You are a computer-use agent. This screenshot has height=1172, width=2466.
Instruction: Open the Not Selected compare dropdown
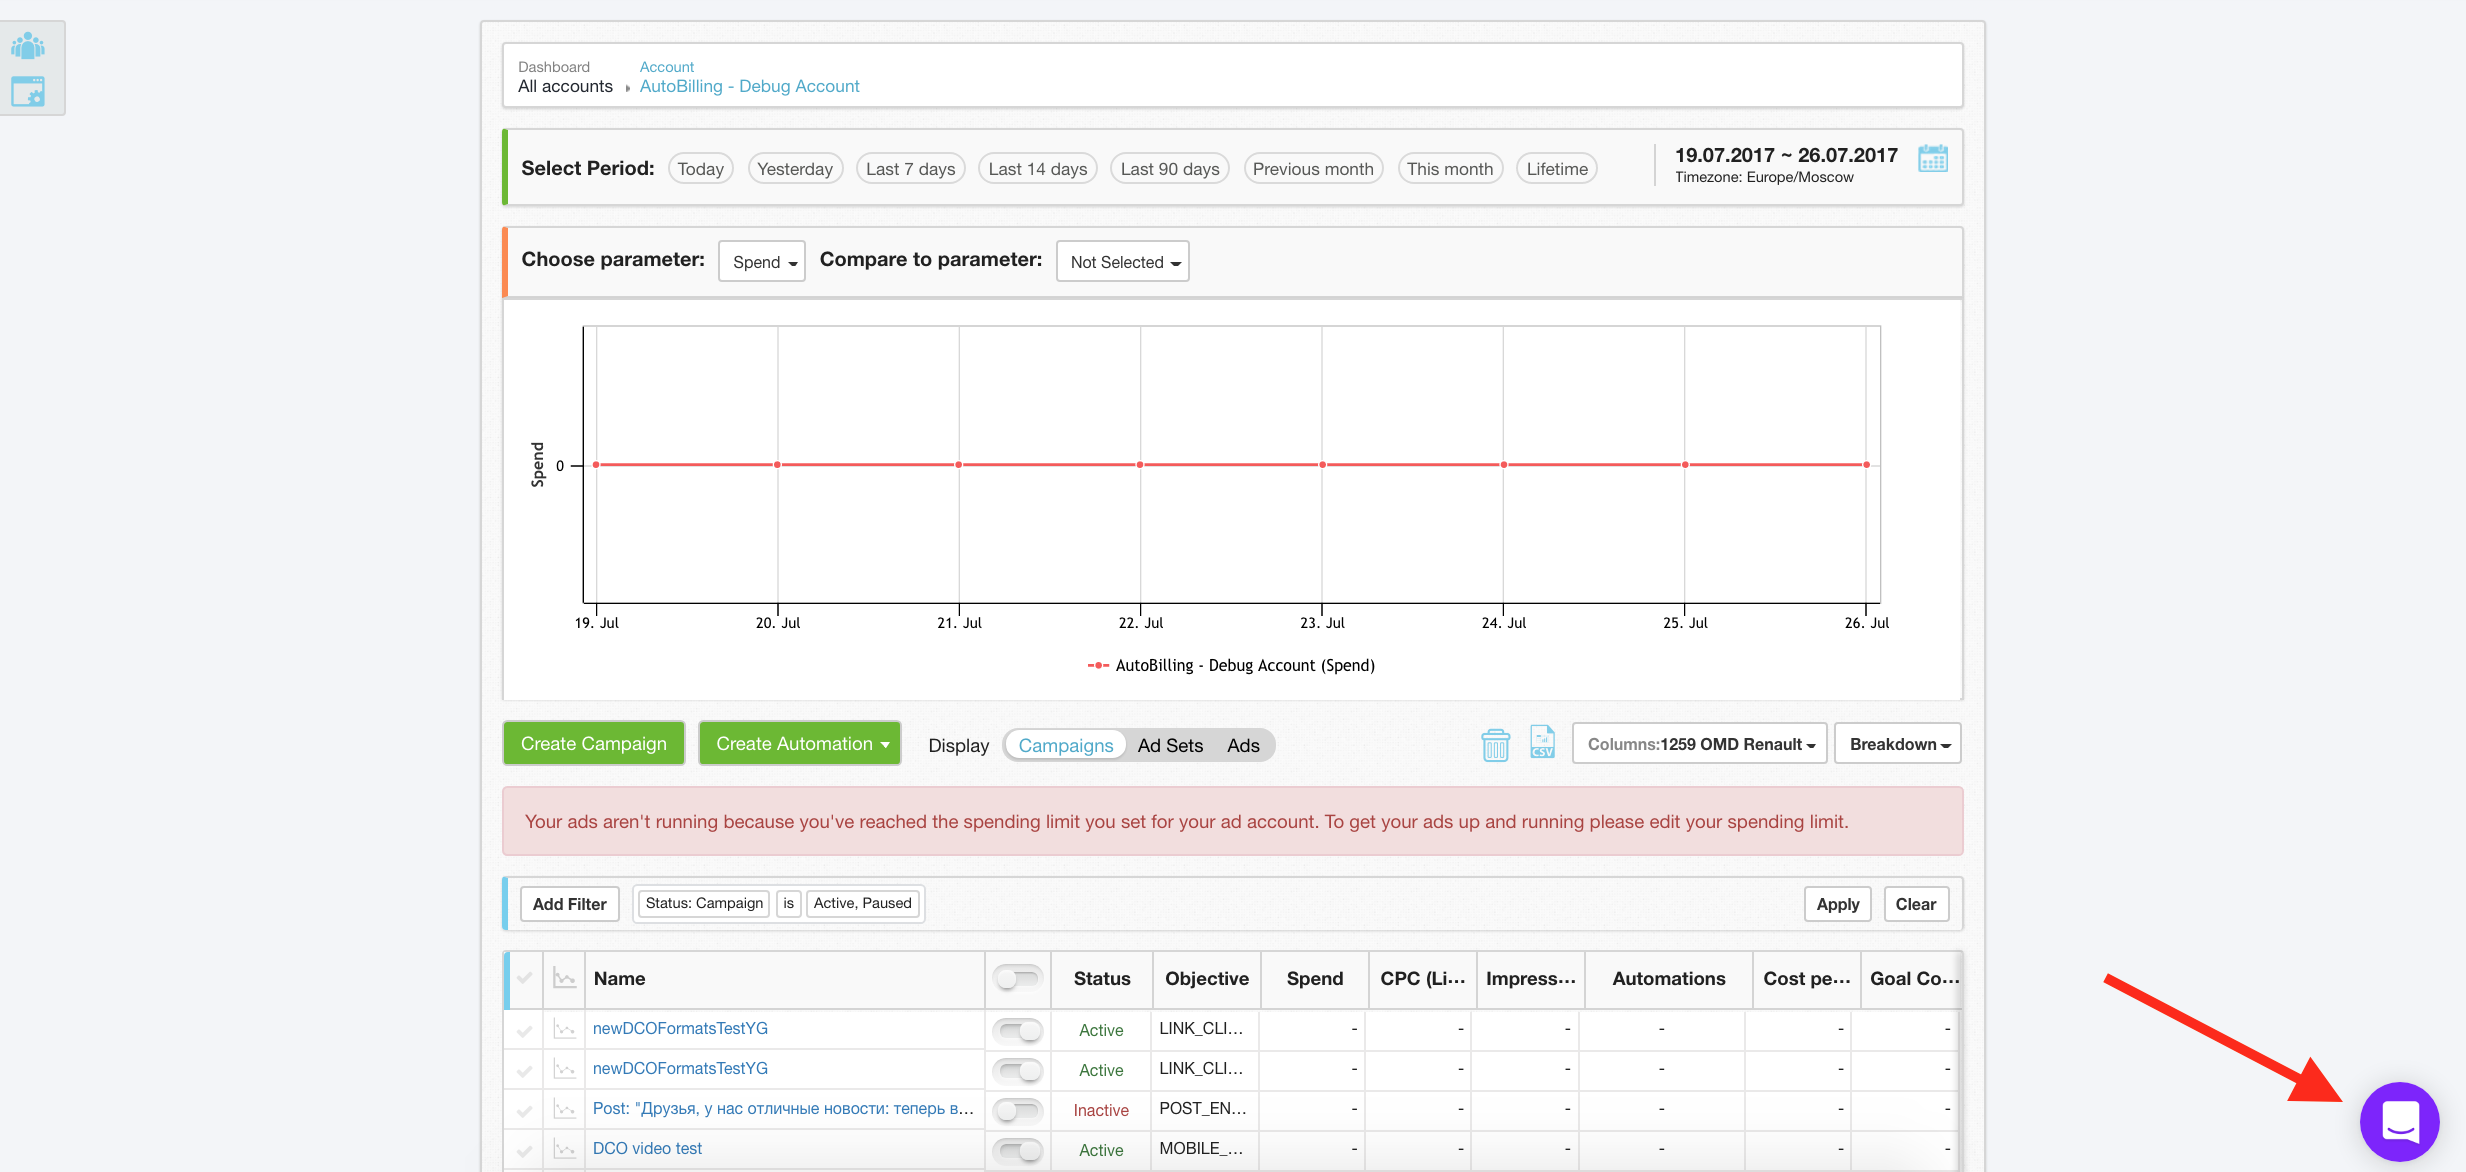click(1123, 261)
